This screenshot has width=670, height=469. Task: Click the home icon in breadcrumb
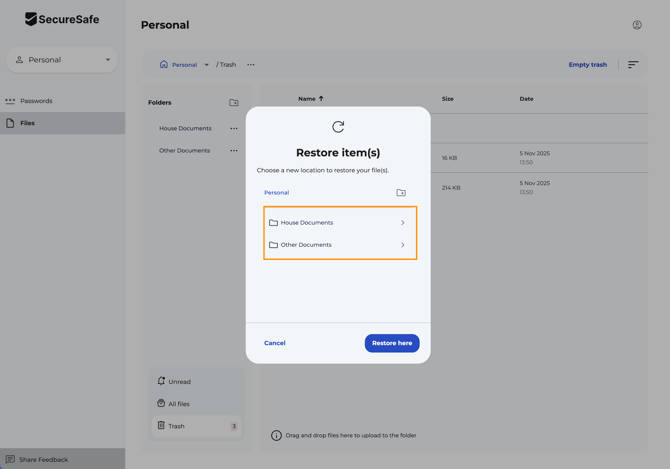point(164,65)
